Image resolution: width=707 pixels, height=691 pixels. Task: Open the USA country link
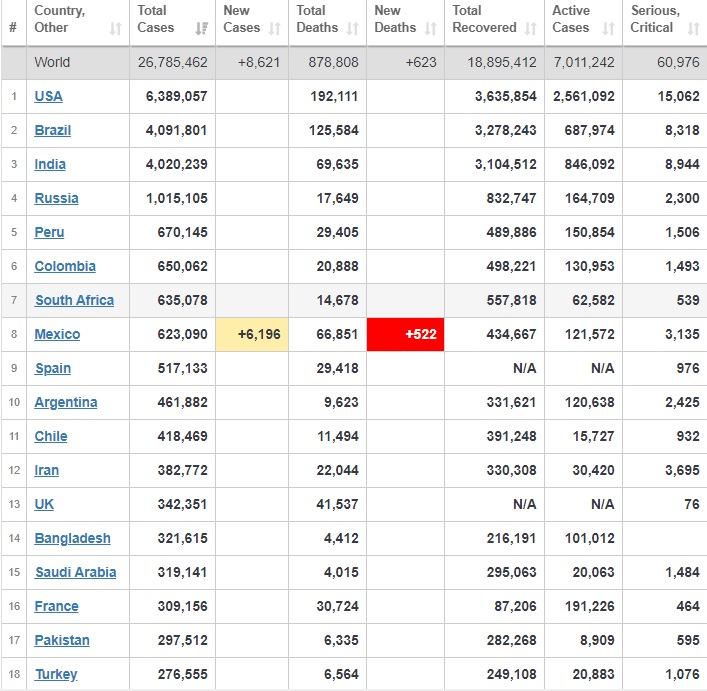[x=48, y=96]
